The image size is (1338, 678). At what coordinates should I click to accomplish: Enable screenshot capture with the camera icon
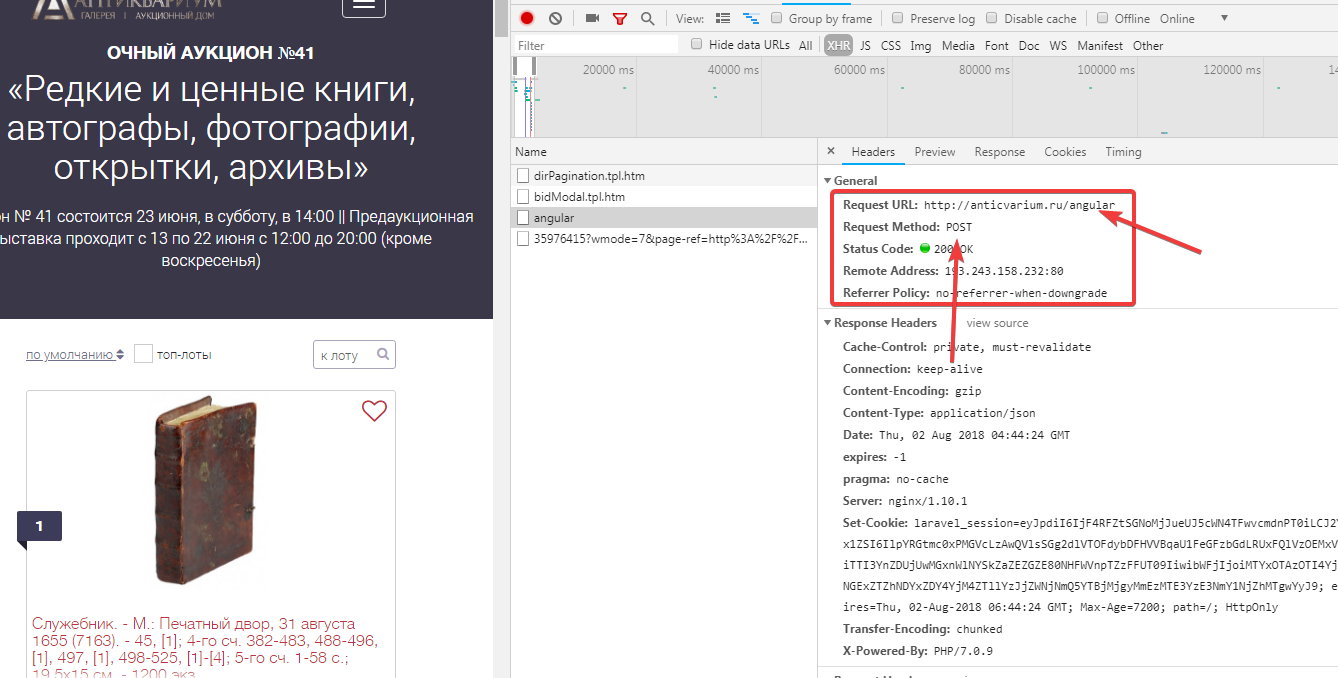click(592, 17)
